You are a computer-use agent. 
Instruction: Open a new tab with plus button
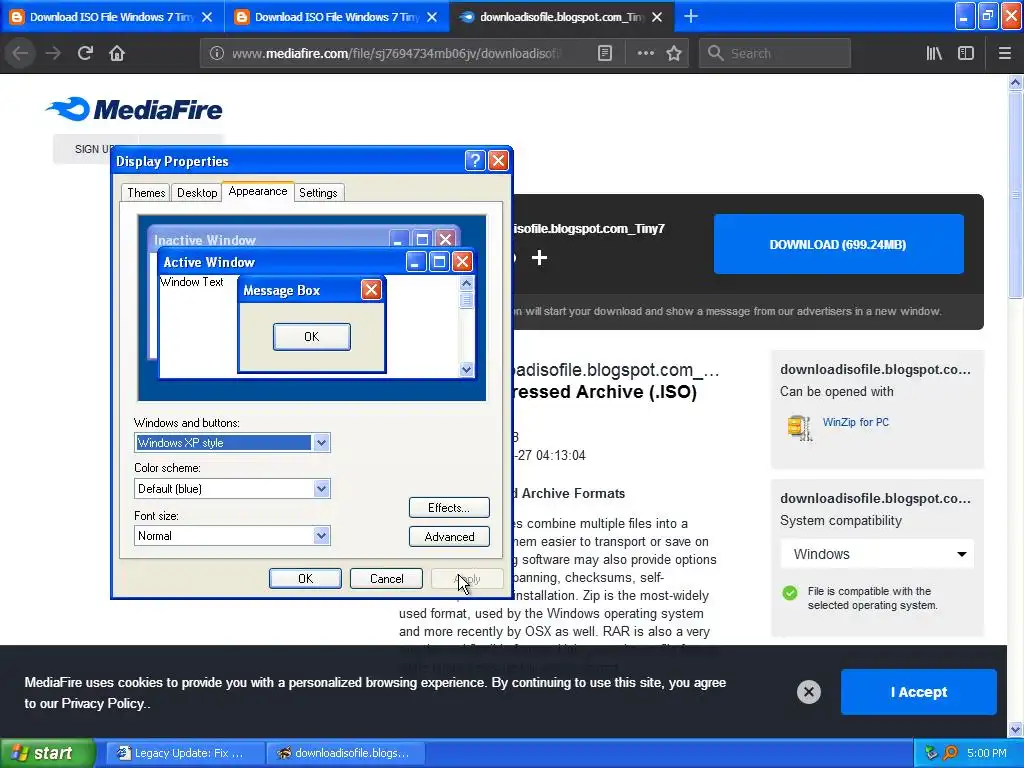(690, 16)
